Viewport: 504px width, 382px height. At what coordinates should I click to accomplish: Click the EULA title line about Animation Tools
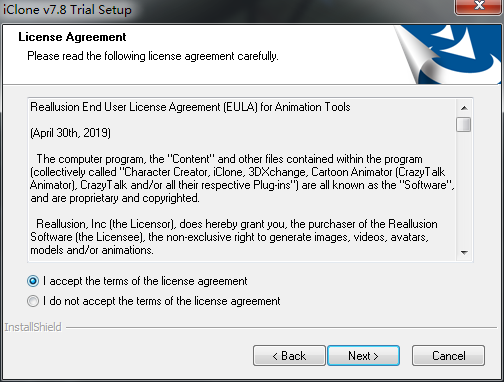(x=190, y=107)
